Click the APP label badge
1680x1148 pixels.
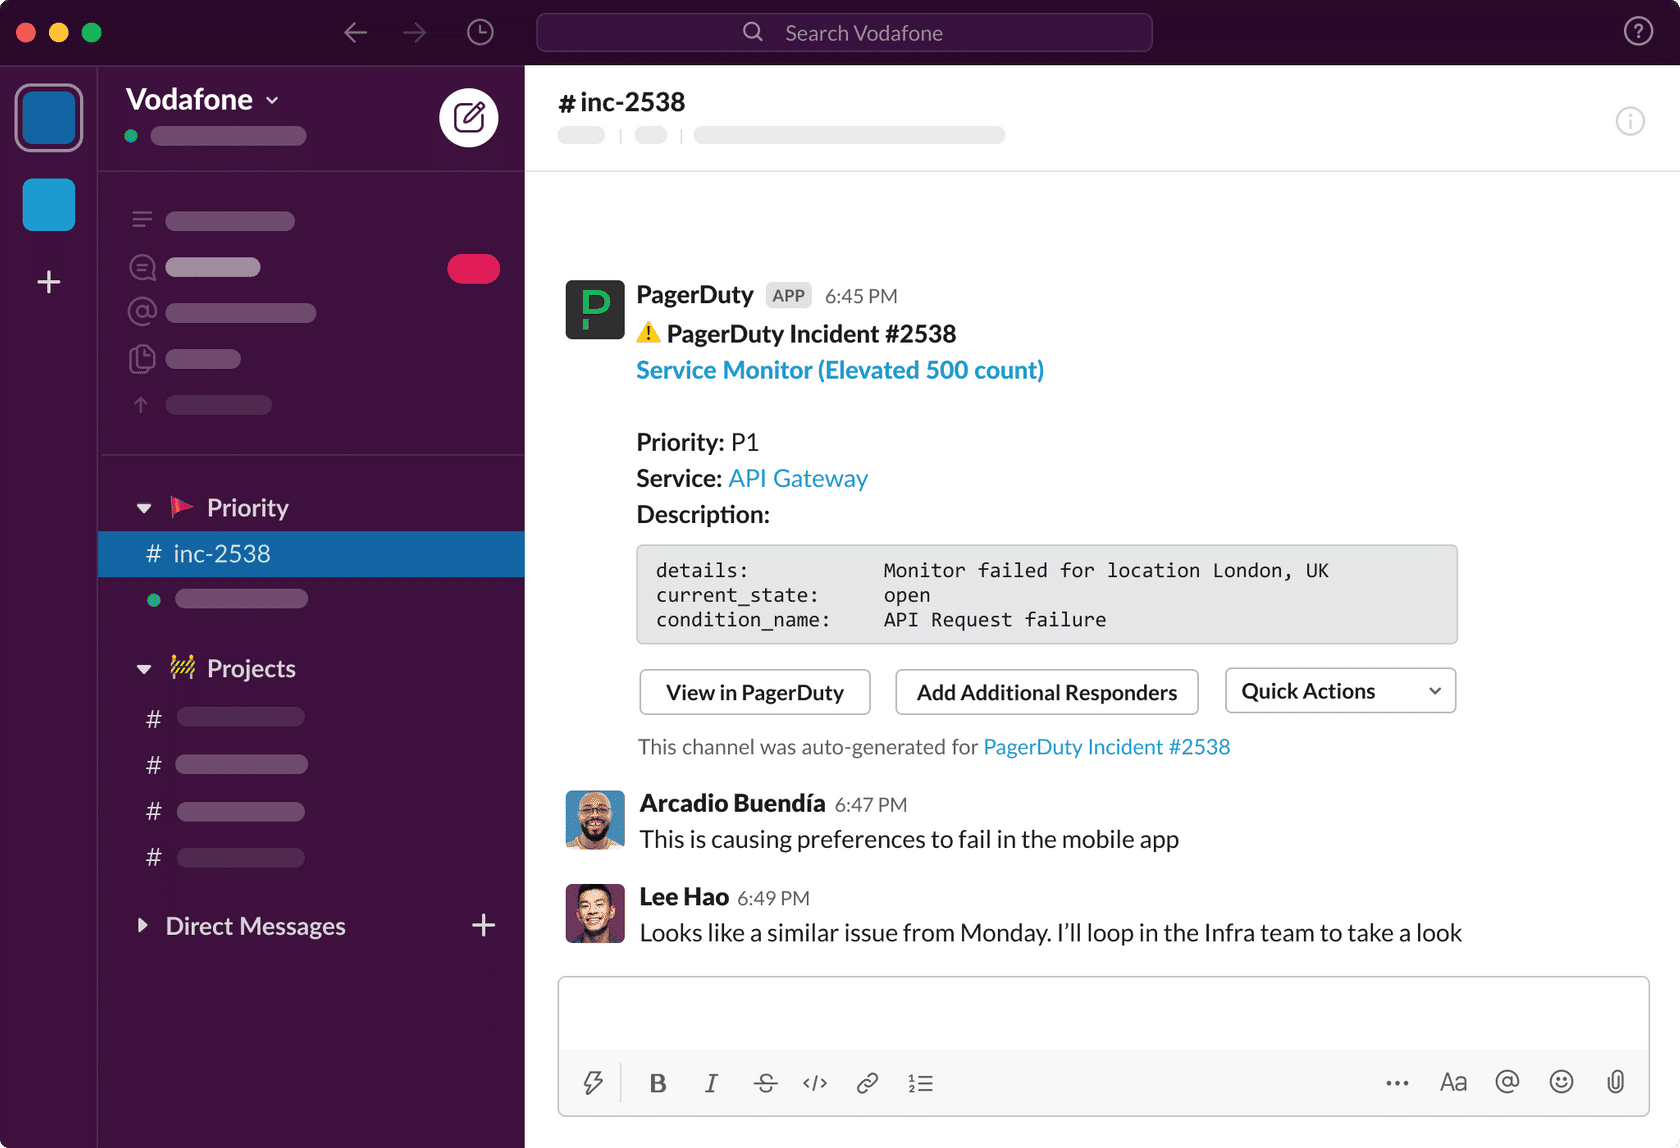tap(788, 295)
